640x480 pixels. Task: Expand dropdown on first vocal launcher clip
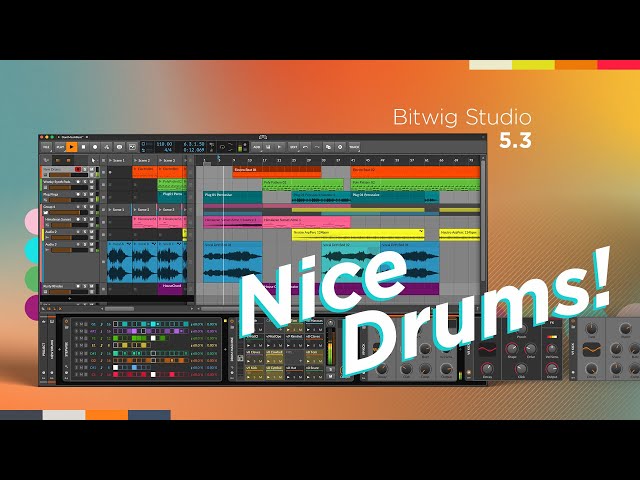pos(129,244)
